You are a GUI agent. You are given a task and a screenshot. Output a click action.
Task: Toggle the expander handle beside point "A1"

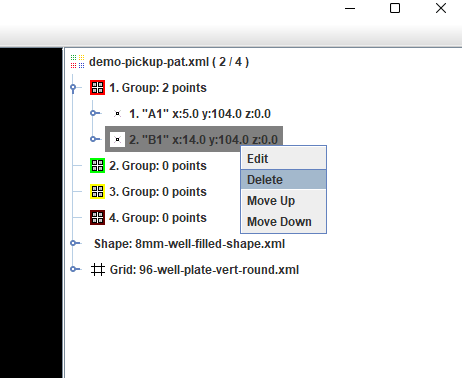[93, 114]
